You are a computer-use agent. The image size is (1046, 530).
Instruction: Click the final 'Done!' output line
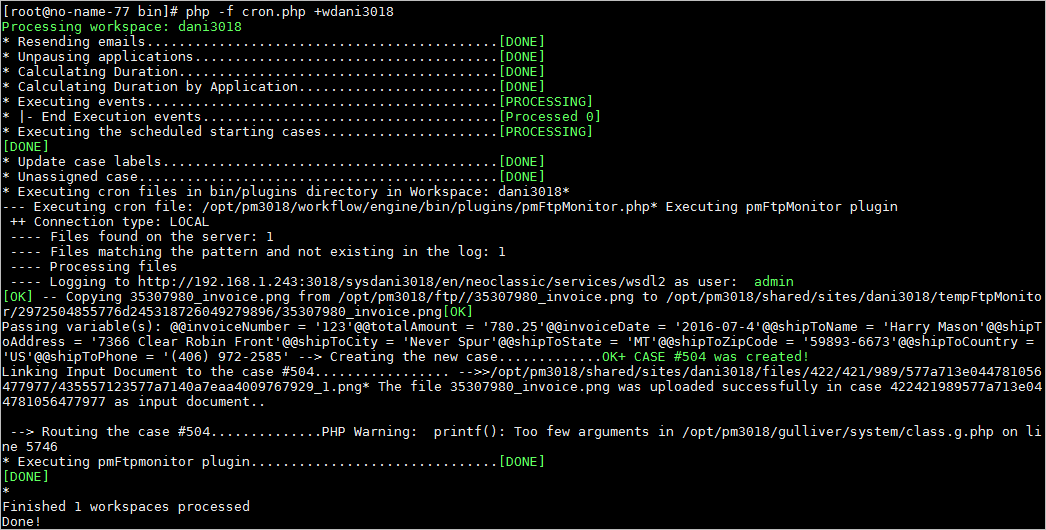(x=22, y=522)
